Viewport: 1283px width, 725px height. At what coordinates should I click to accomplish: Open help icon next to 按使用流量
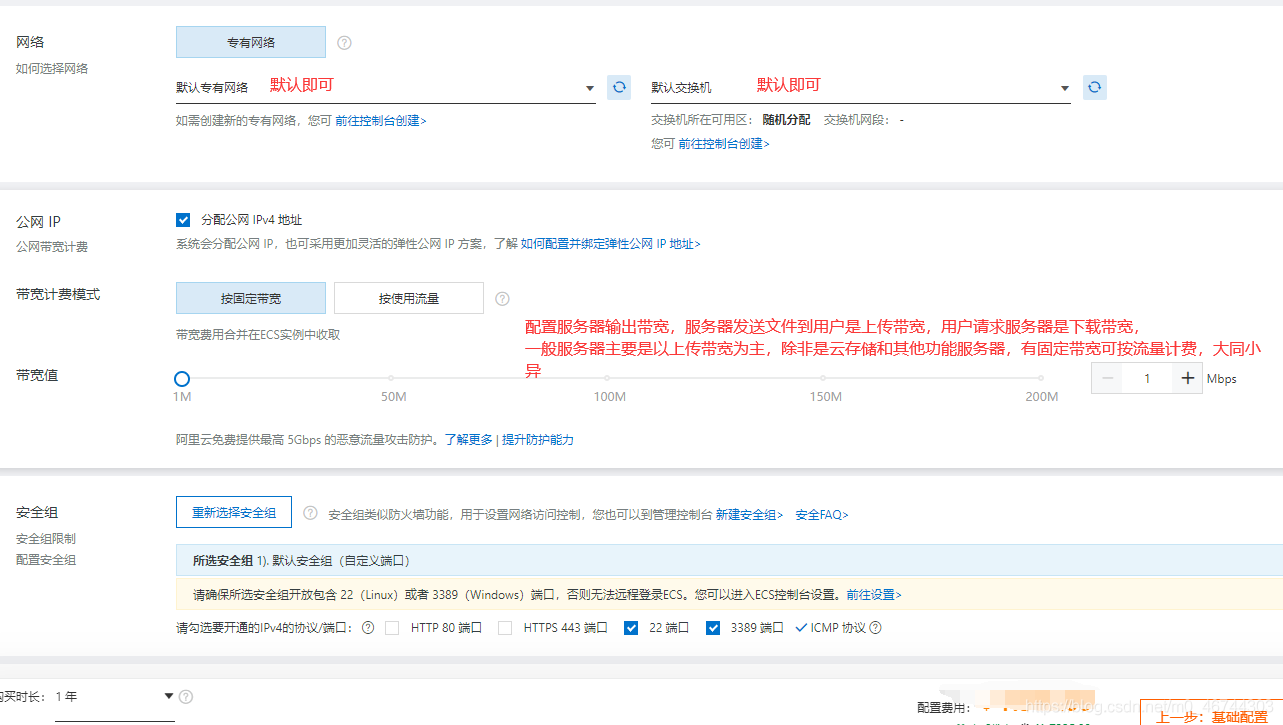(503, 298)
